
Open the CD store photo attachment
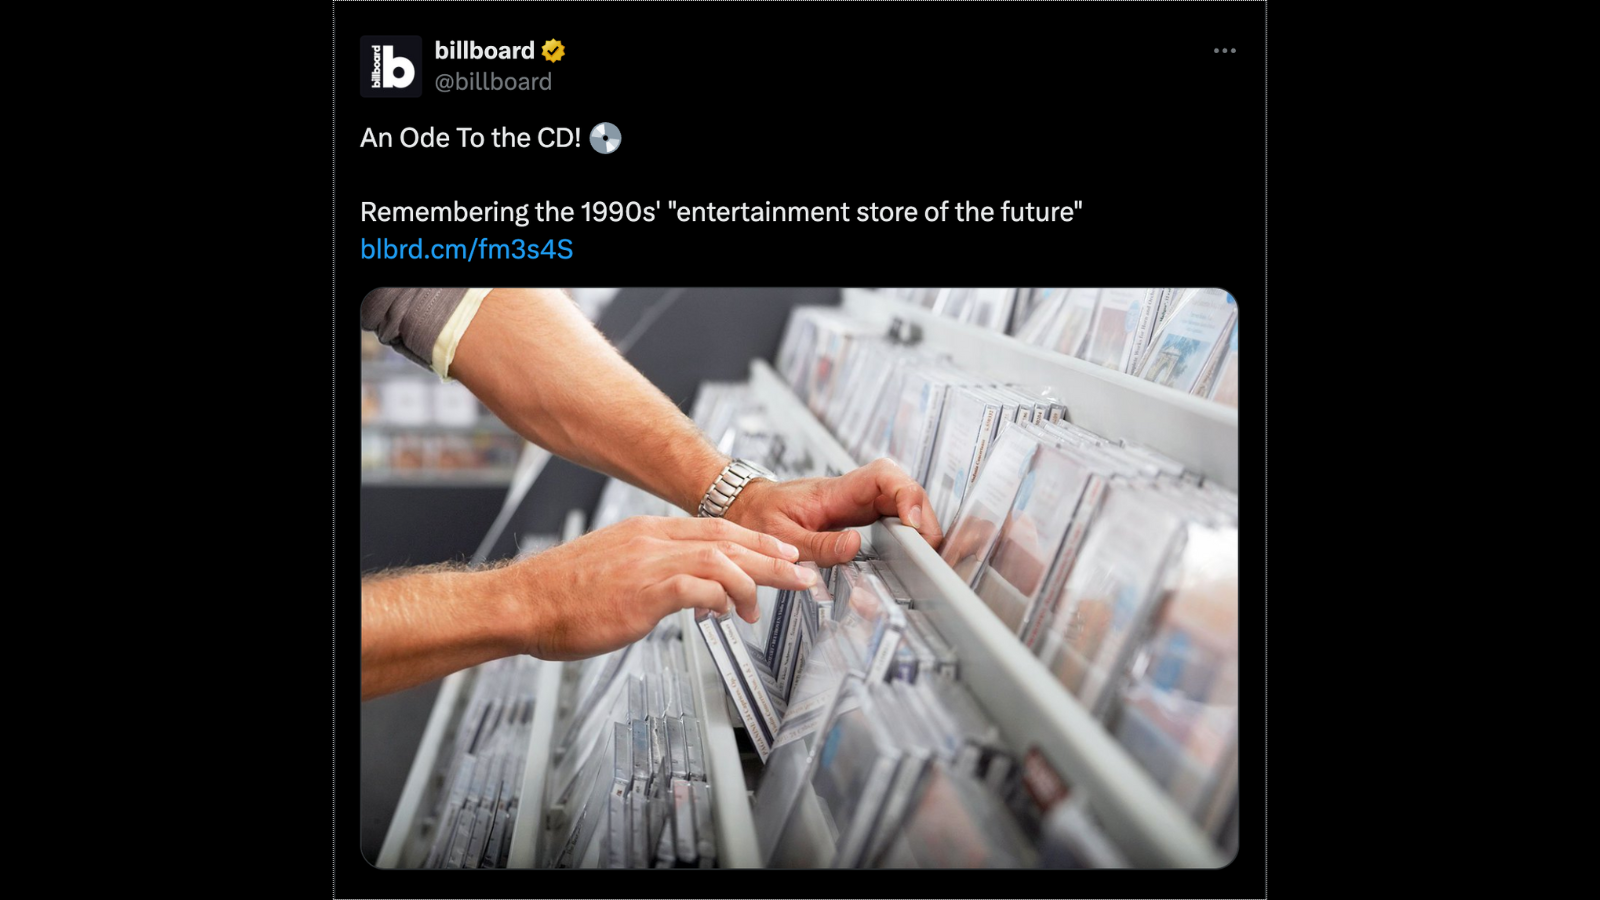point(799,578)
